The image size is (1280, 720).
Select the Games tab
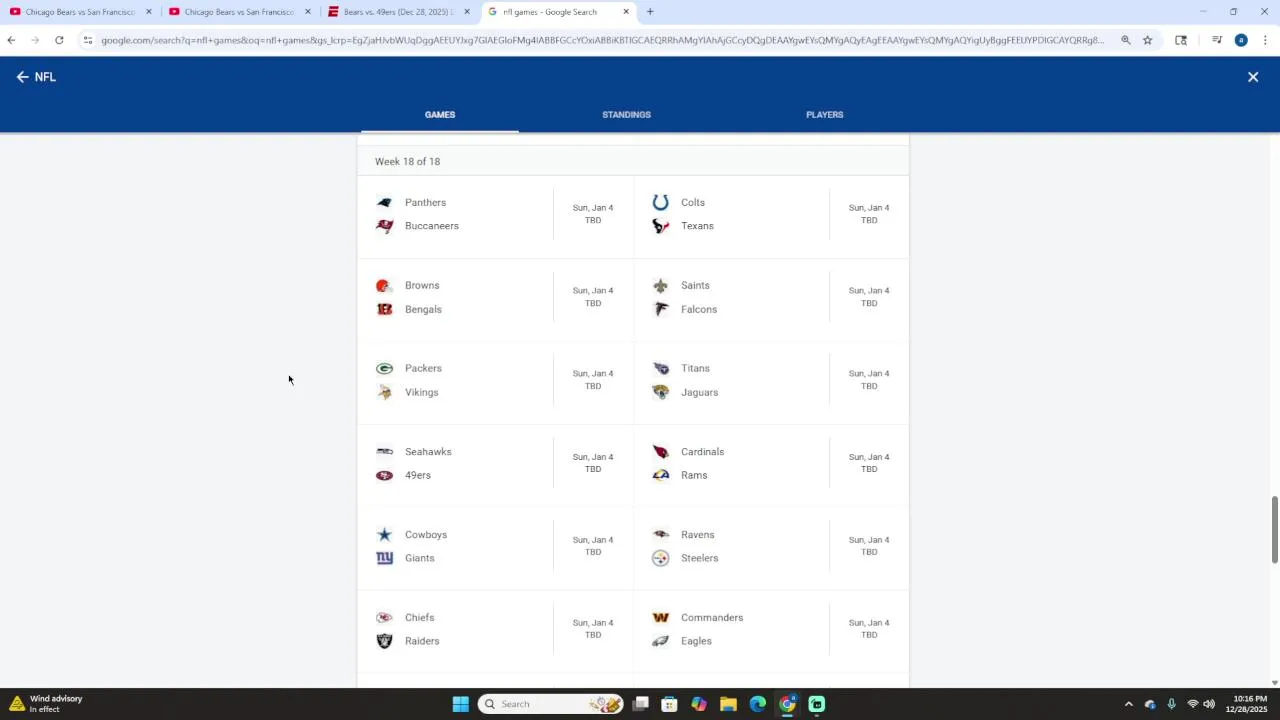(x=440, y=115)
